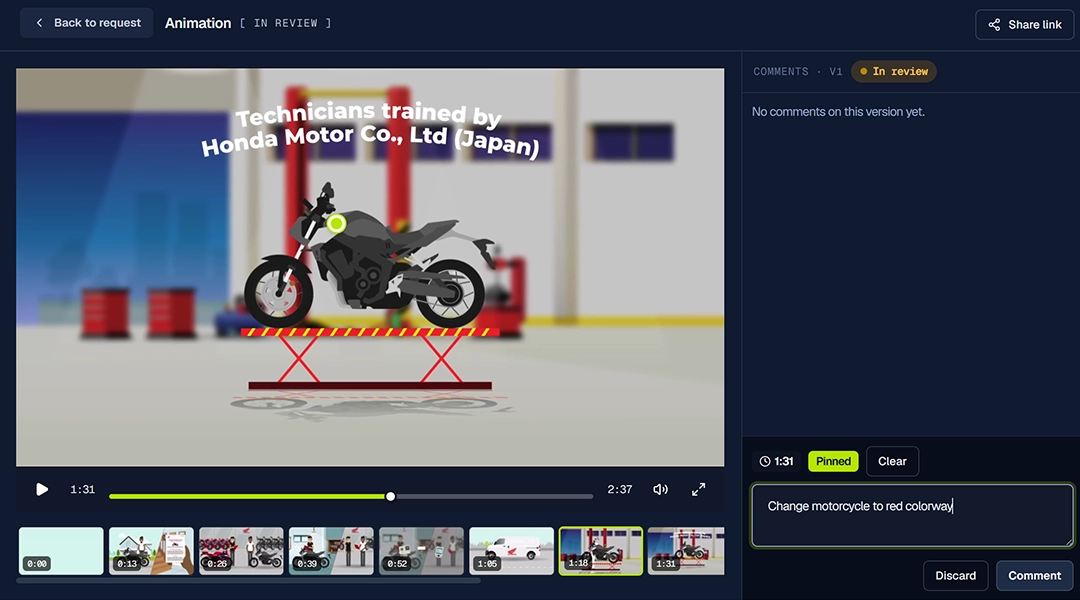The image size is (1080, 600).
Task: Click the COMMENTS · V1 header
Action: [798, 72]
